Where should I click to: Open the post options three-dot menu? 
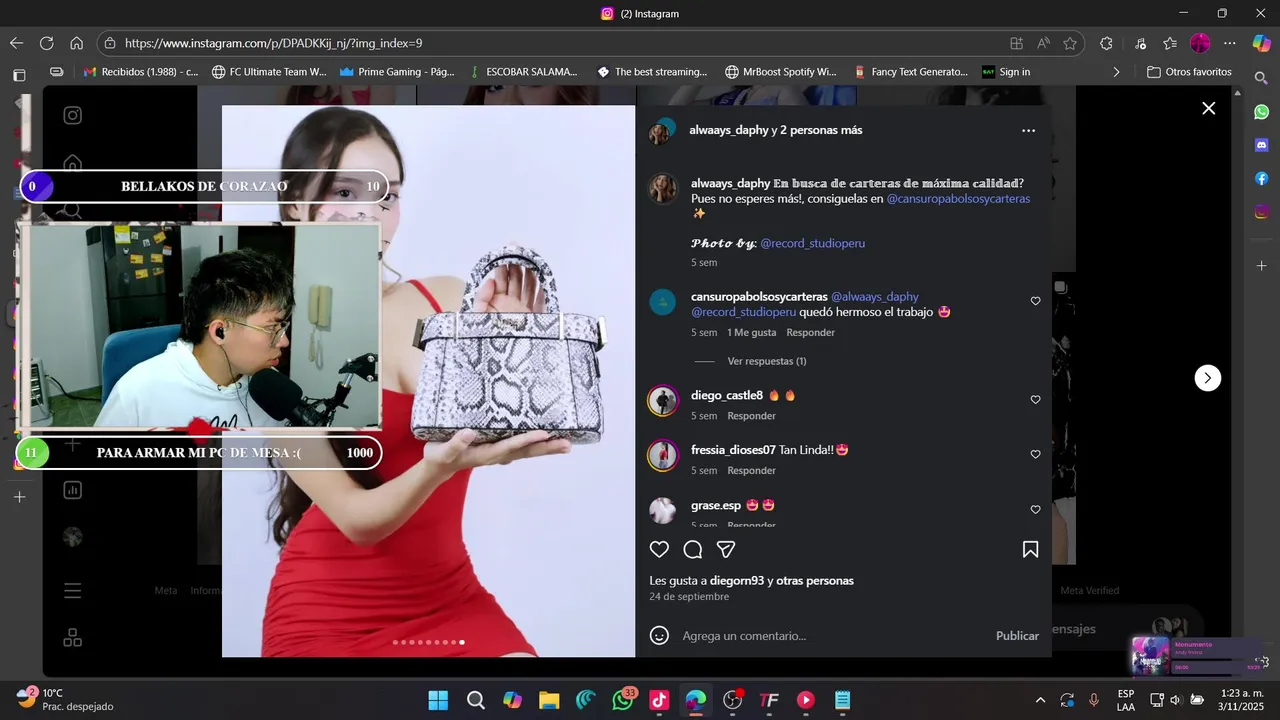(x=1028, y=130)
